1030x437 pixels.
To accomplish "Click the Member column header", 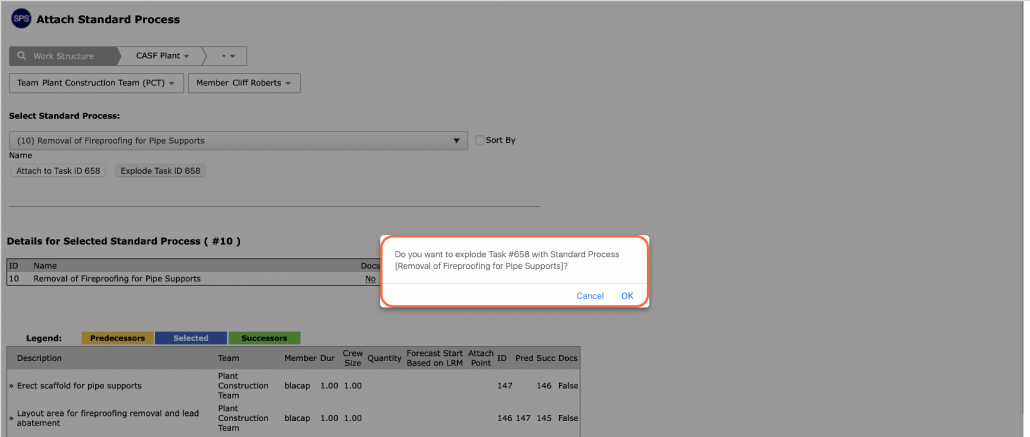I will pyautogui.click(x=300, y=358).
